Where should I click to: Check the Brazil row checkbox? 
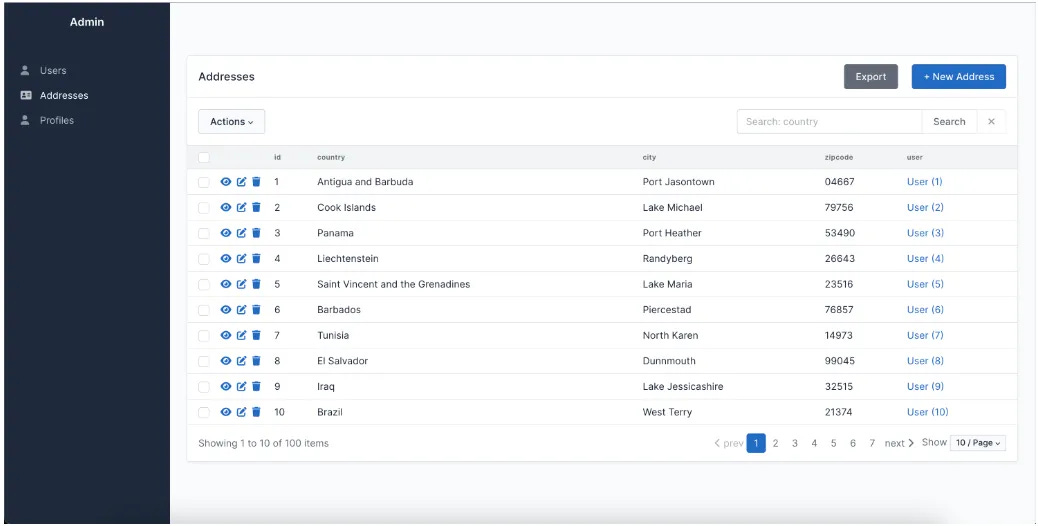point(204,412)
